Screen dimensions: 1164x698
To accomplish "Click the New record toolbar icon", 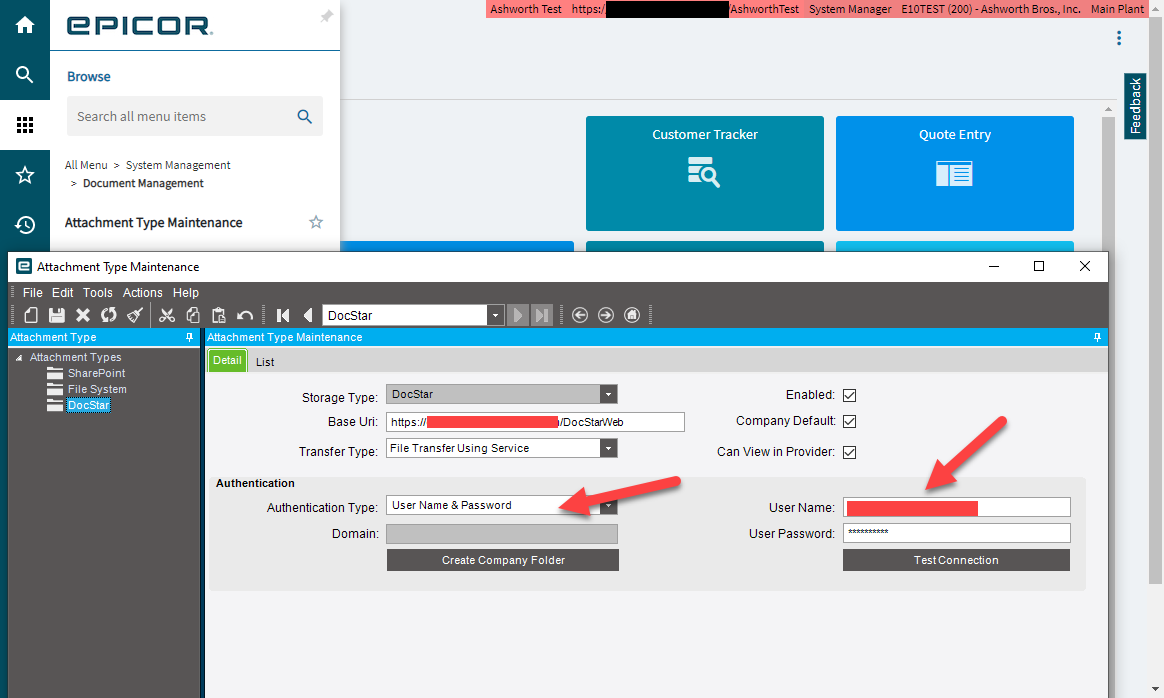I will (x=30, y=316).
